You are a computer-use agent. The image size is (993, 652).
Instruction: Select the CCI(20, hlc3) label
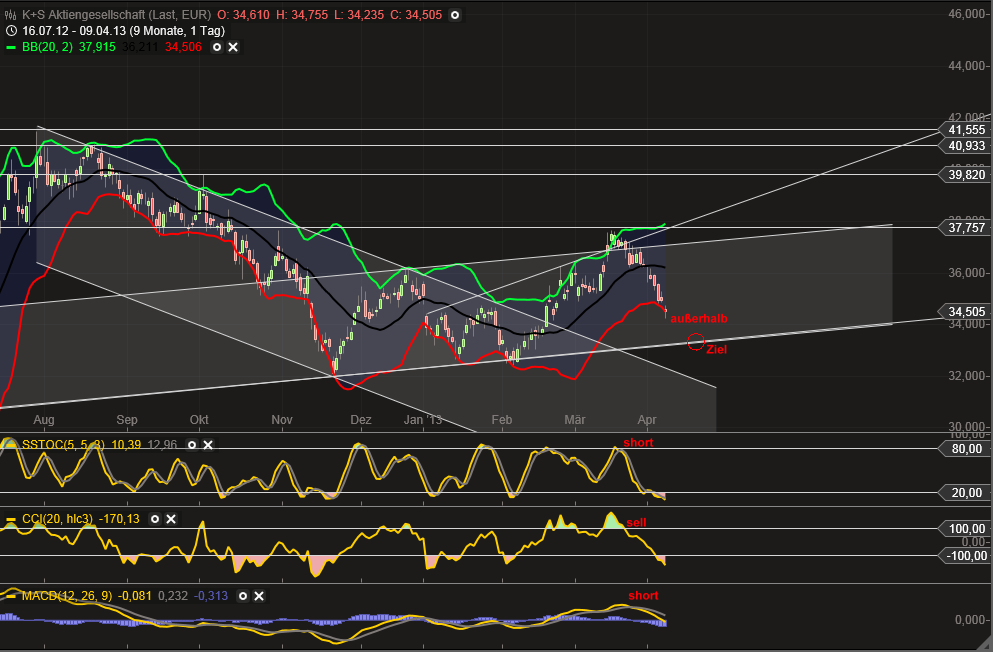coord(58,519)
